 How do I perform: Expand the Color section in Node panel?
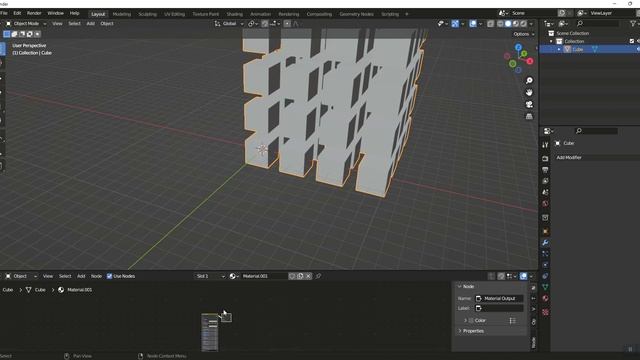[x=465, y=320]
